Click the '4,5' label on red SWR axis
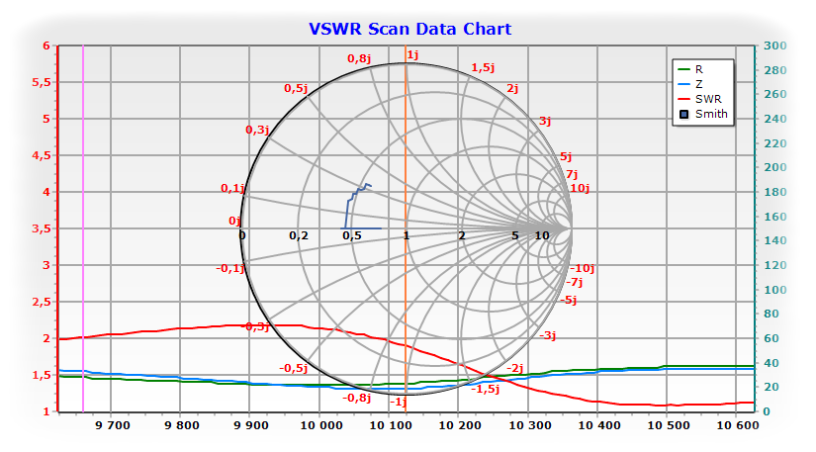The height and width of the screenshot is (452, 816). [x=42, y=156]
